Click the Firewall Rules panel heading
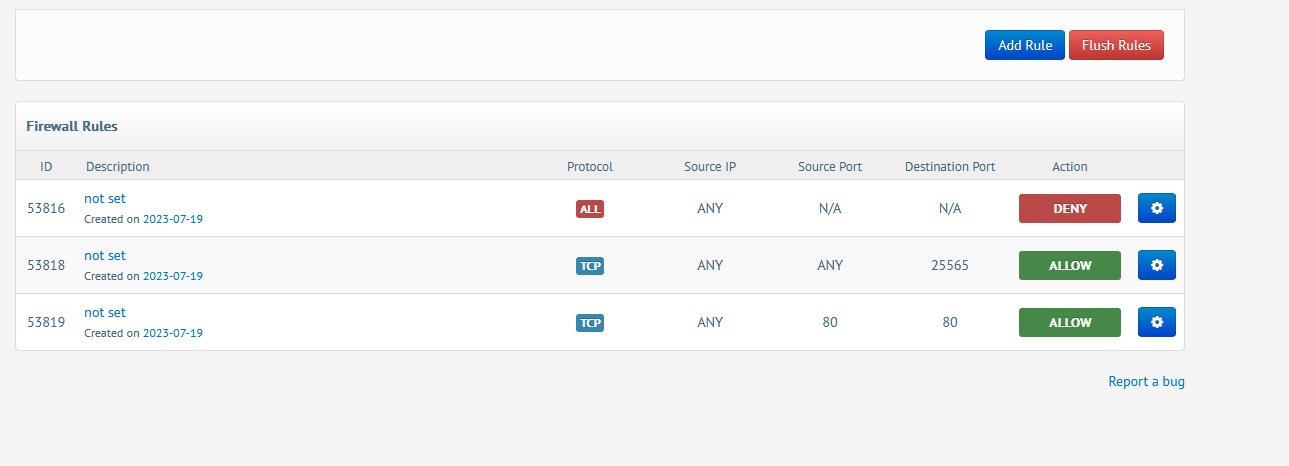The width and height of the screenshot is (1289, 466). (72, 127)
